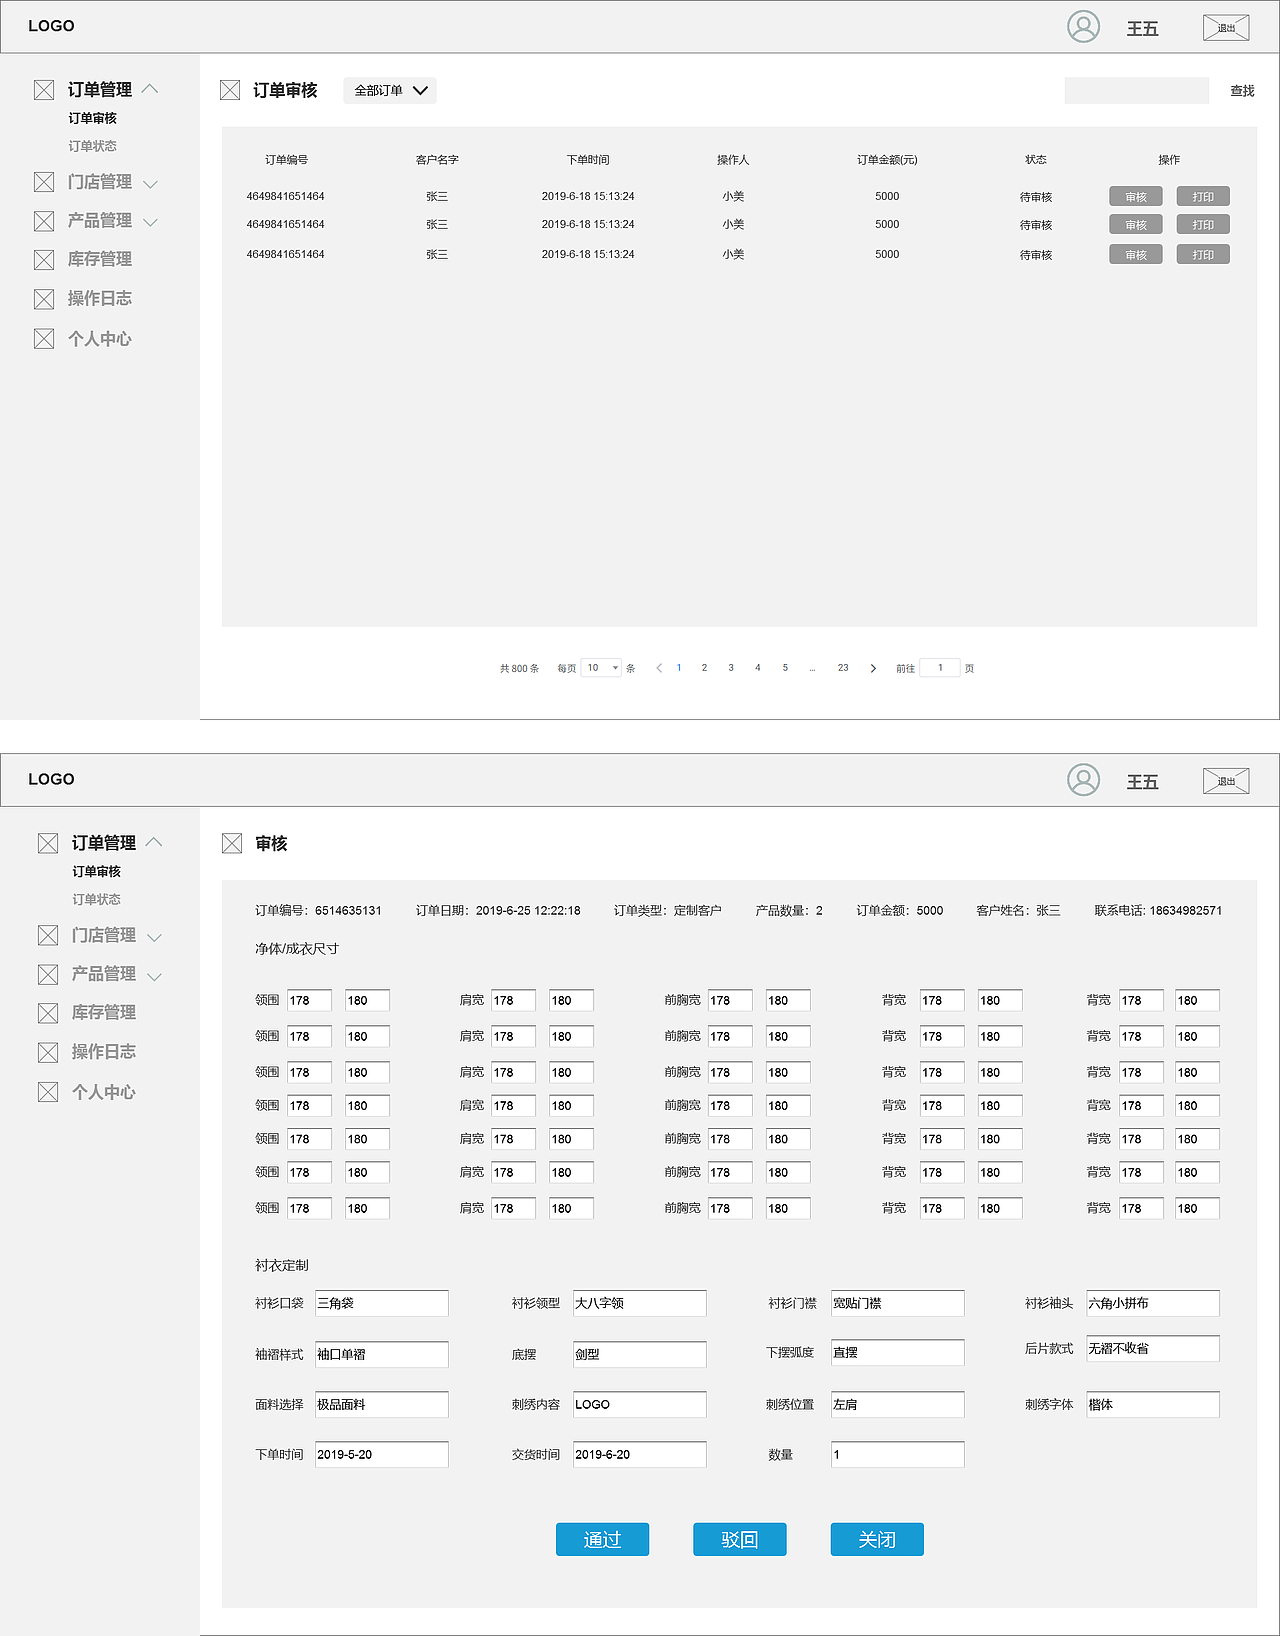The image size is (1280, 1636).
Task: Open 操作日志 menu label on 审核 detail screen
Action: tap(104, 1051)
